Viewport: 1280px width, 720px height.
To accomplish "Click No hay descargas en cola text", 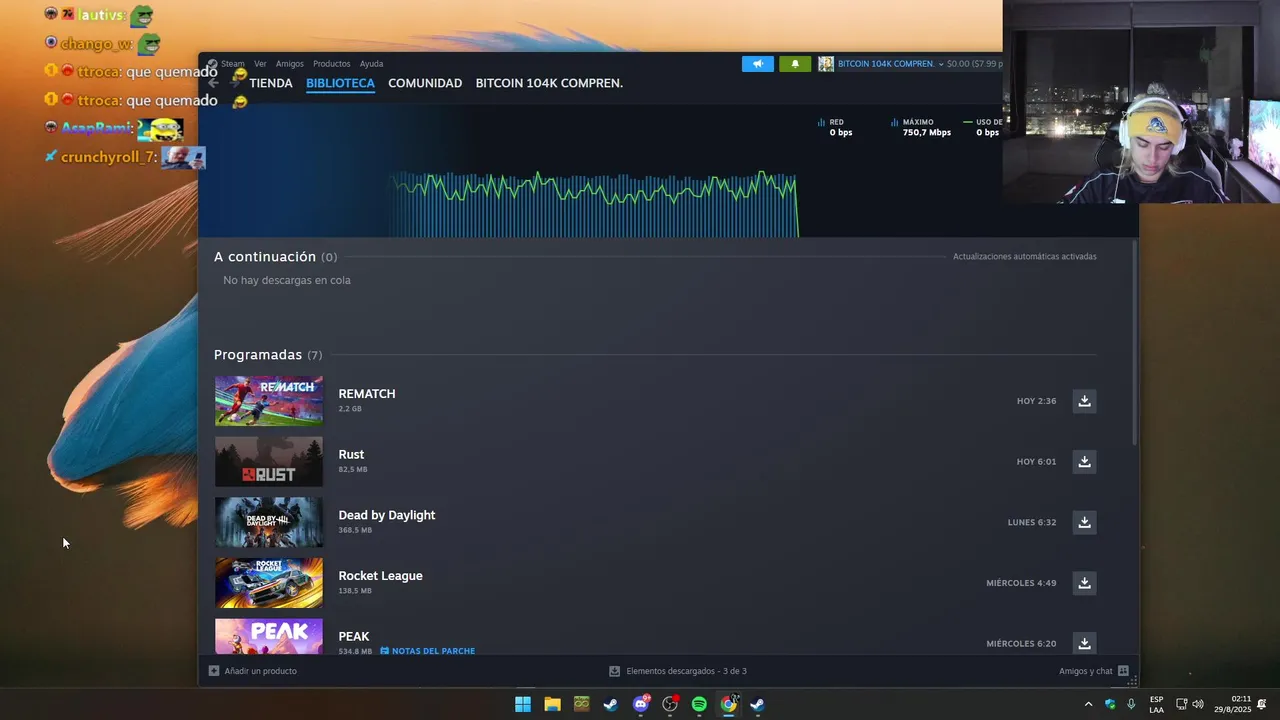I will (x=287, y=280).
